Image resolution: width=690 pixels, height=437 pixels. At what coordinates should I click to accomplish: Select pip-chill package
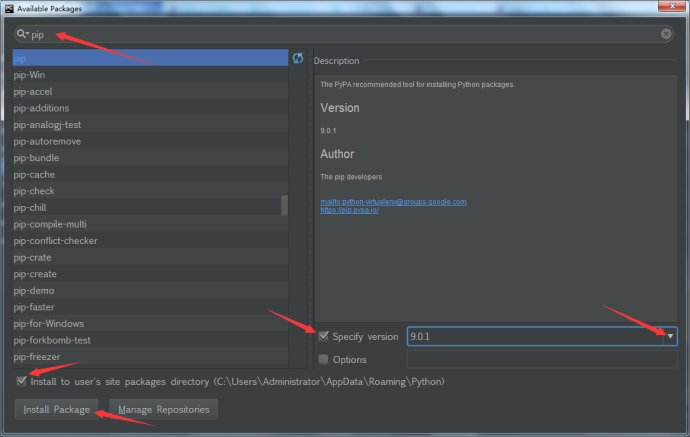pyautogui.click(x=150, y=207)
